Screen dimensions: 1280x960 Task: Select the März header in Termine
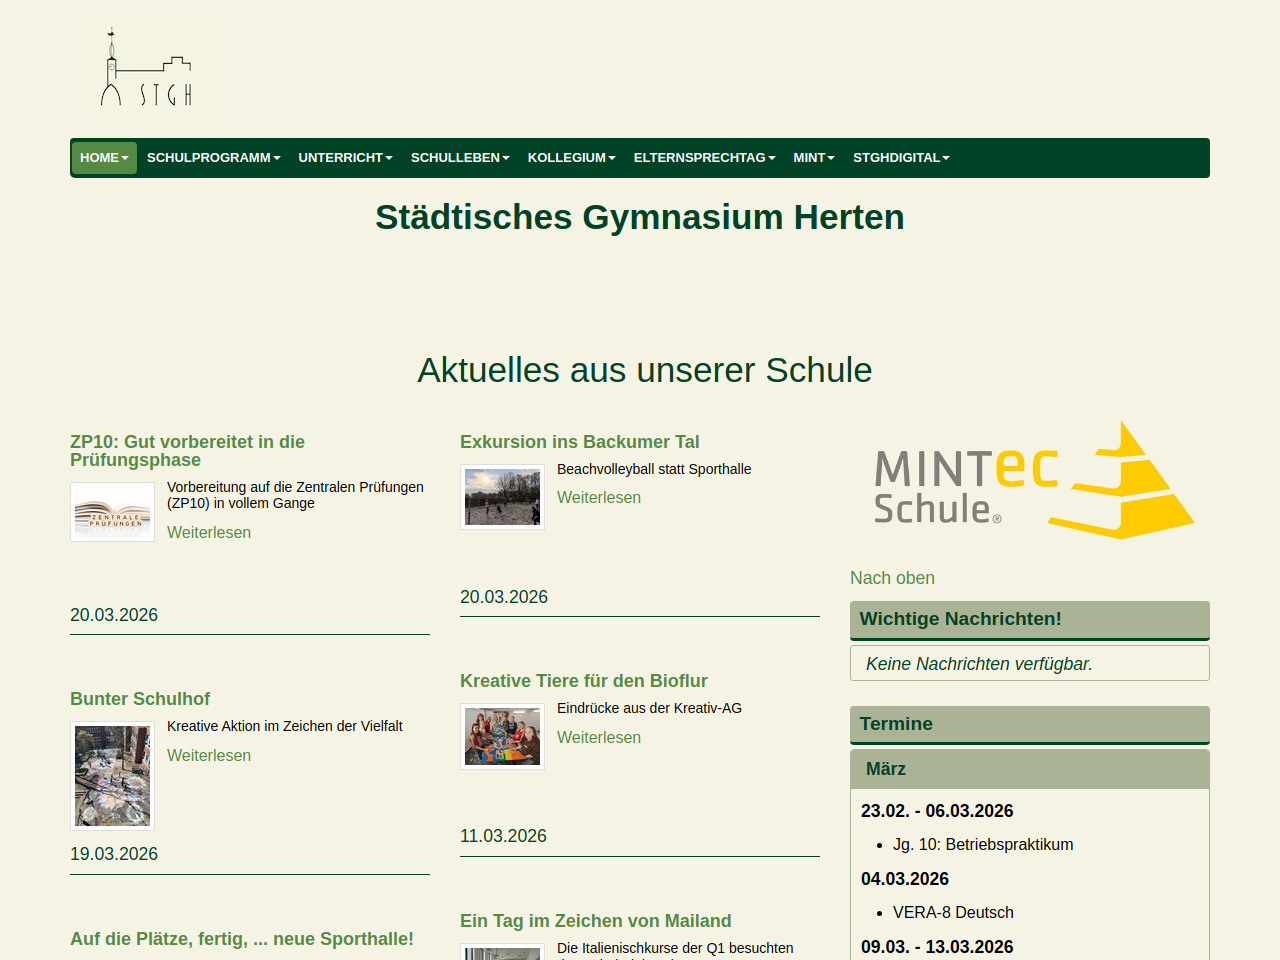[x=886, y=769]
